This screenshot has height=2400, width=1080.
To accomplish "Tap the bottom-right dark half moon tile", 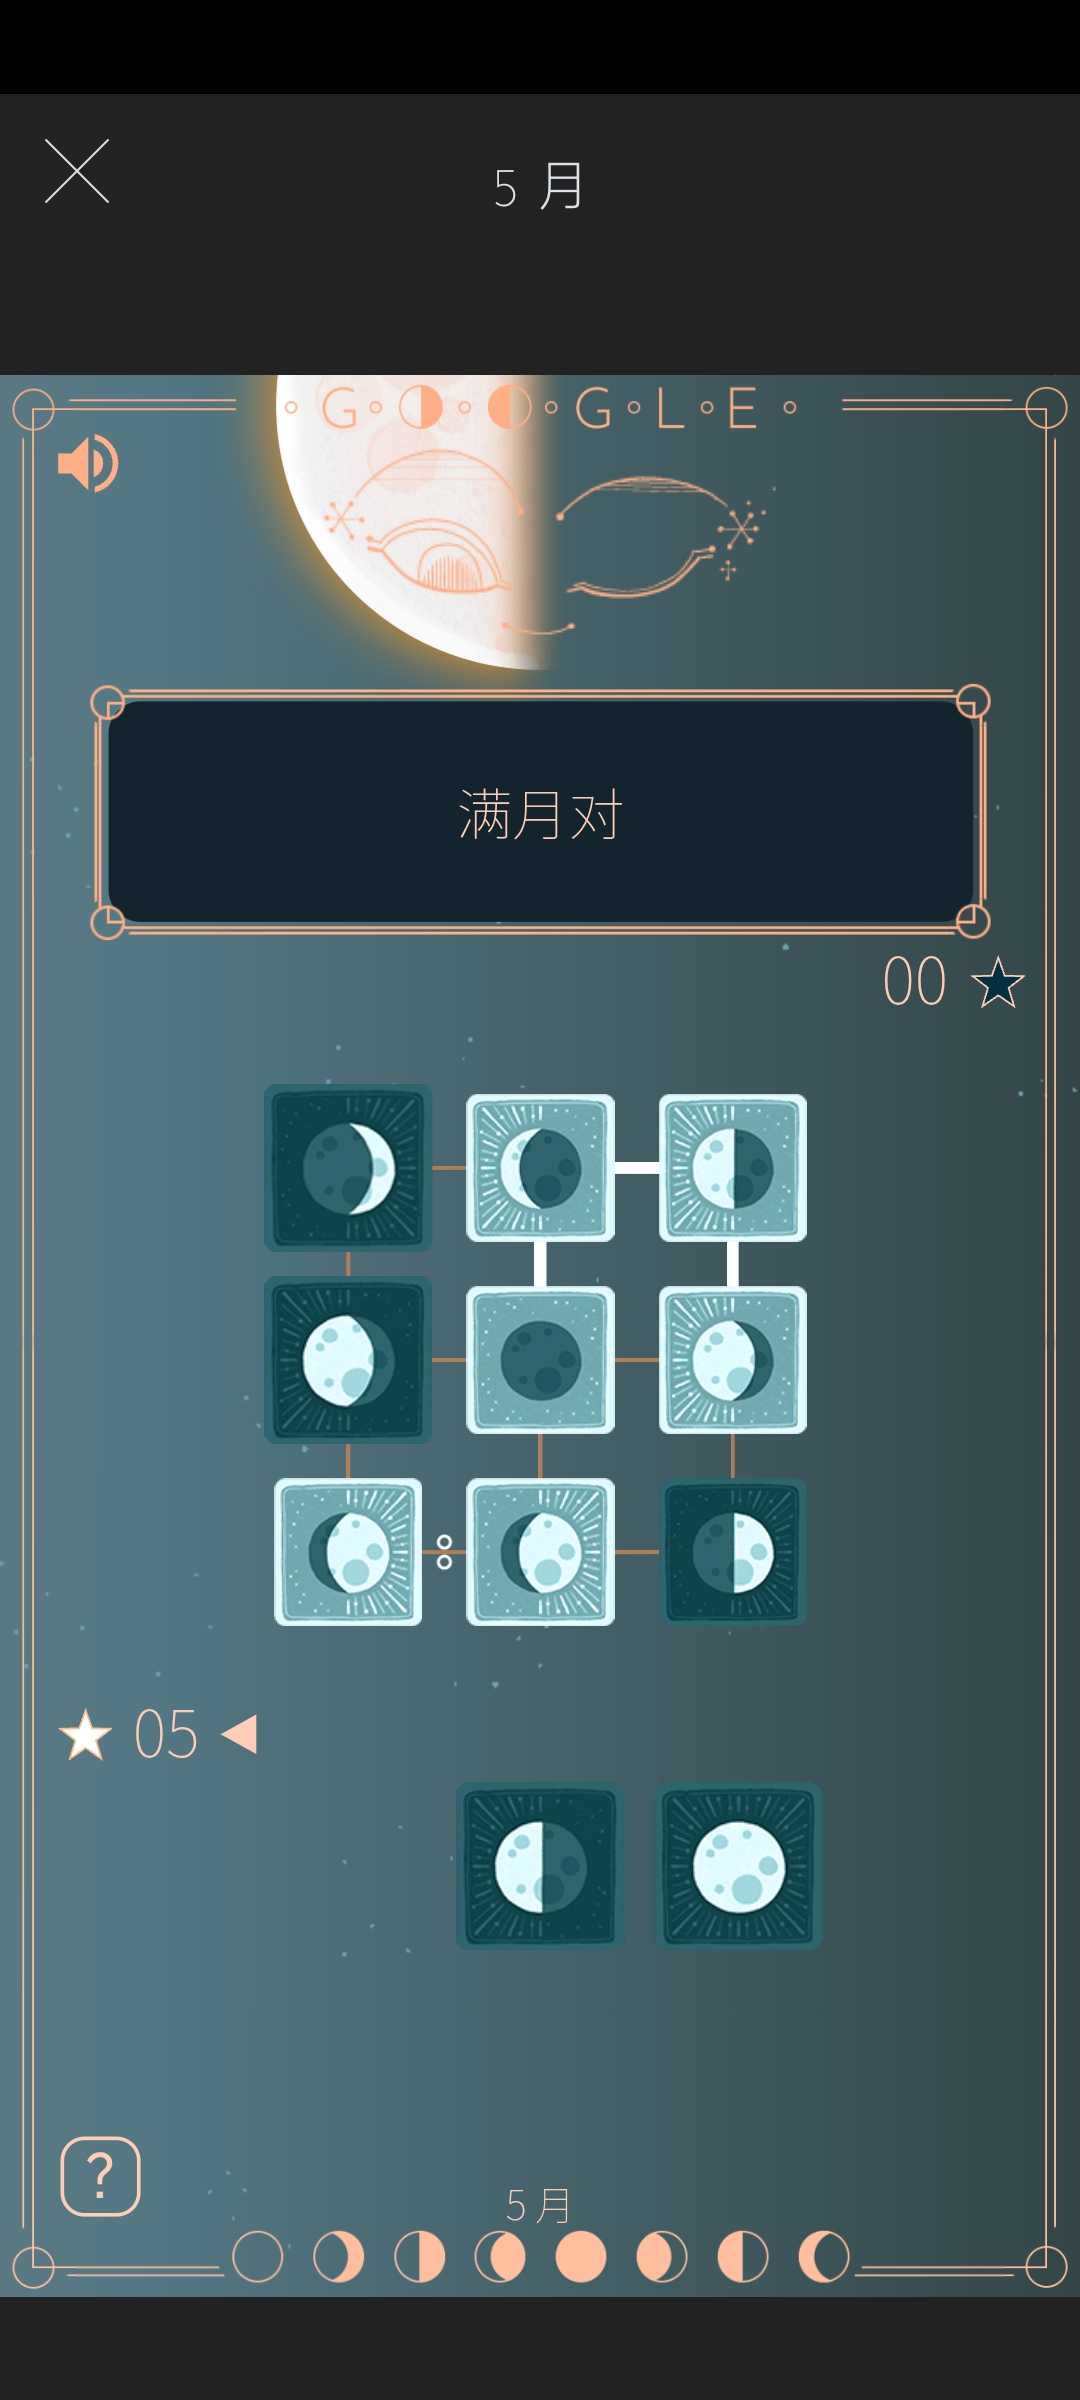I will click(x=733, y=1552).
